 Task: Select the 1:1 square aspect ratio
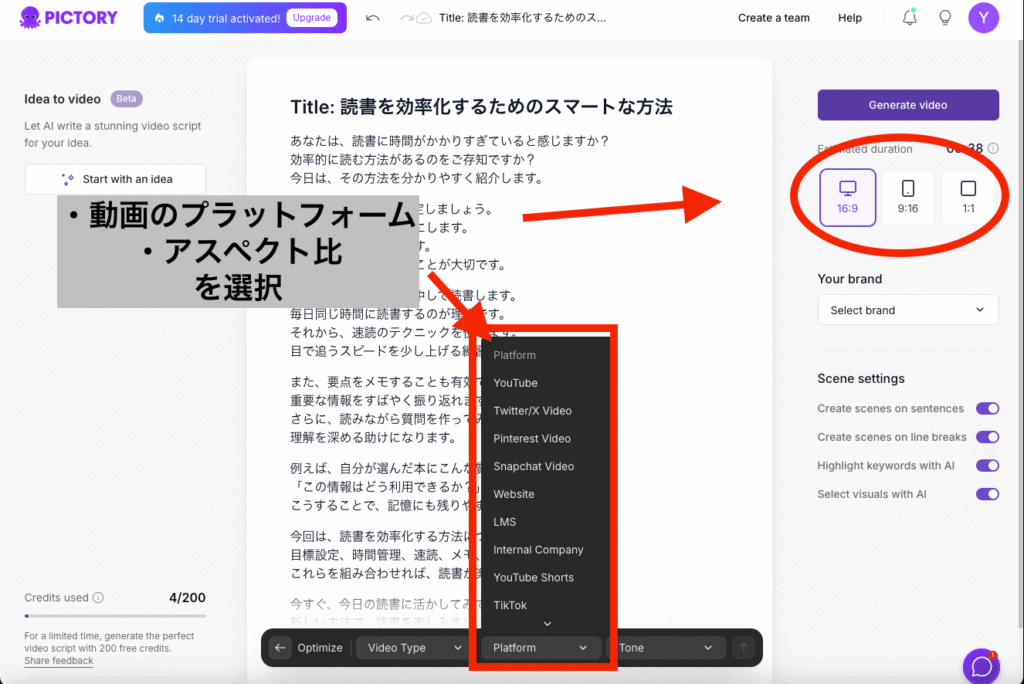click(x=968, y=197)
